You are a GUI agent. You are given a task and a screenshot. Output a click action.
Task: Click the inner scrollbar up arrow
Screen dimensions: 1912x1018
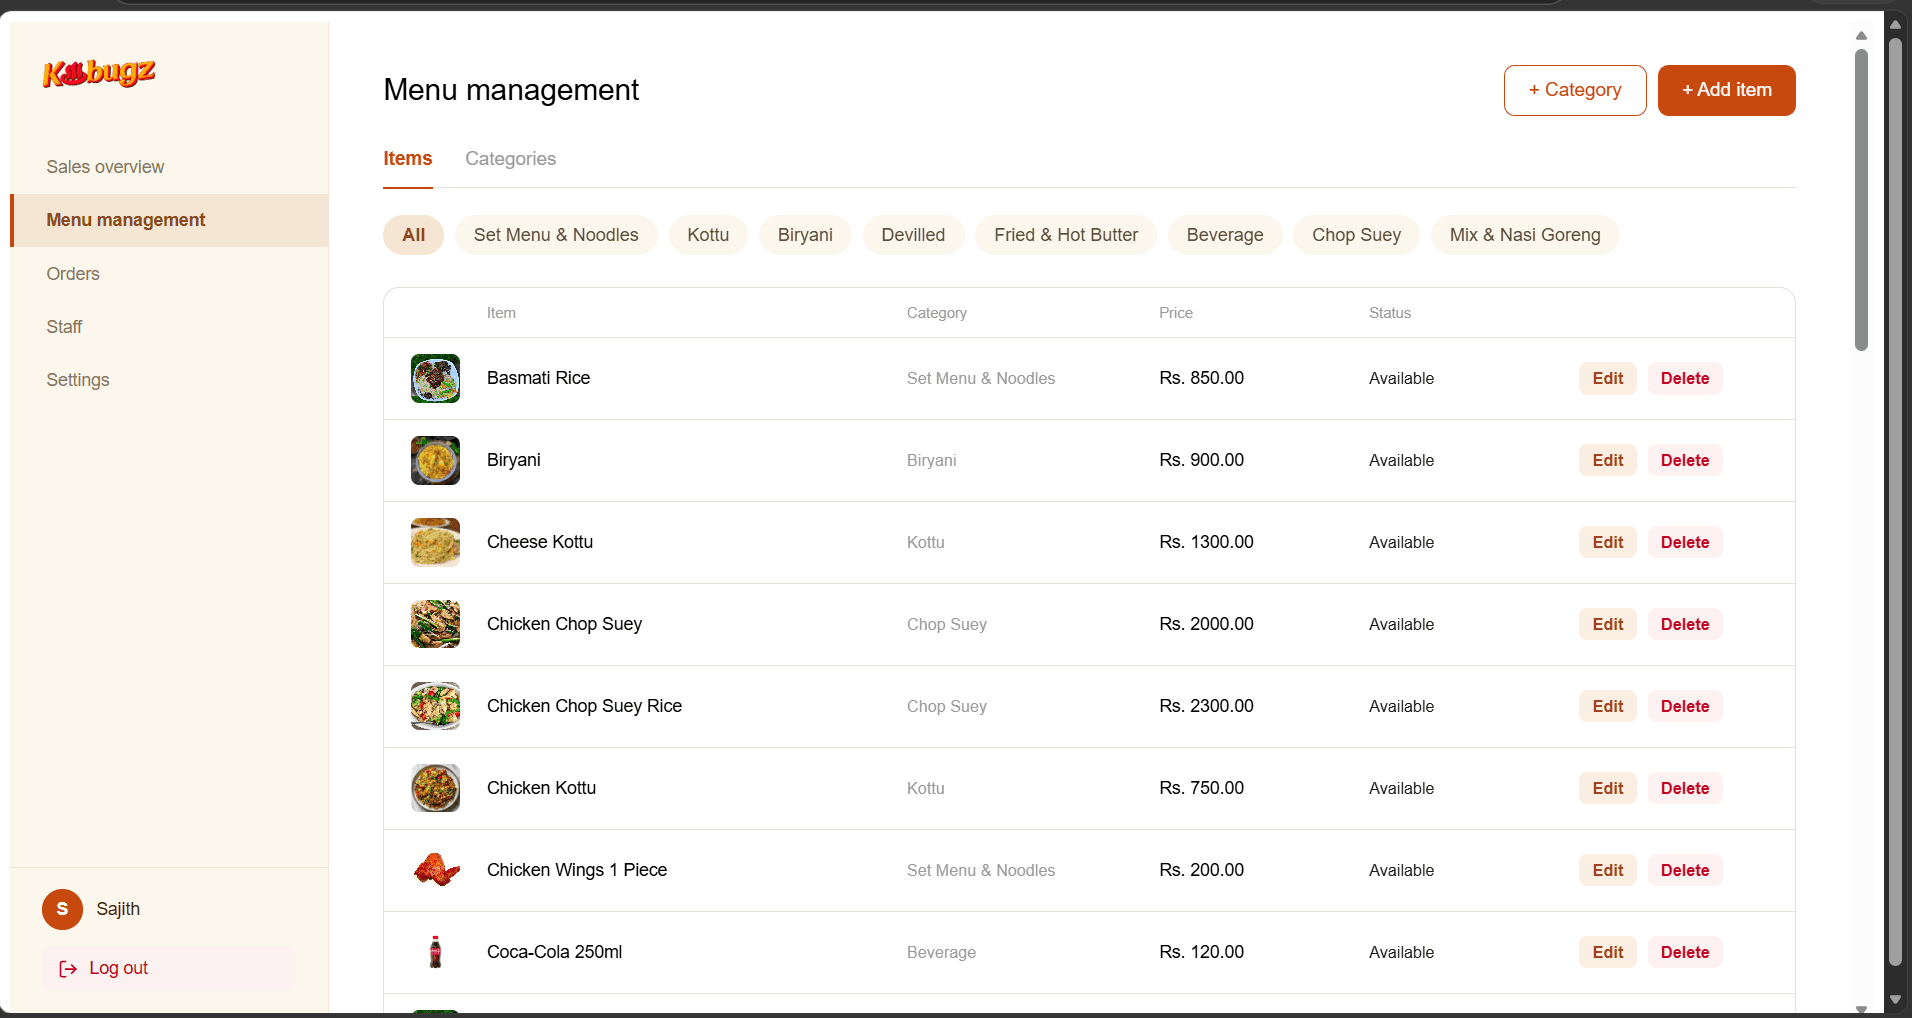pyautogui.click(x=1861, y=36)
